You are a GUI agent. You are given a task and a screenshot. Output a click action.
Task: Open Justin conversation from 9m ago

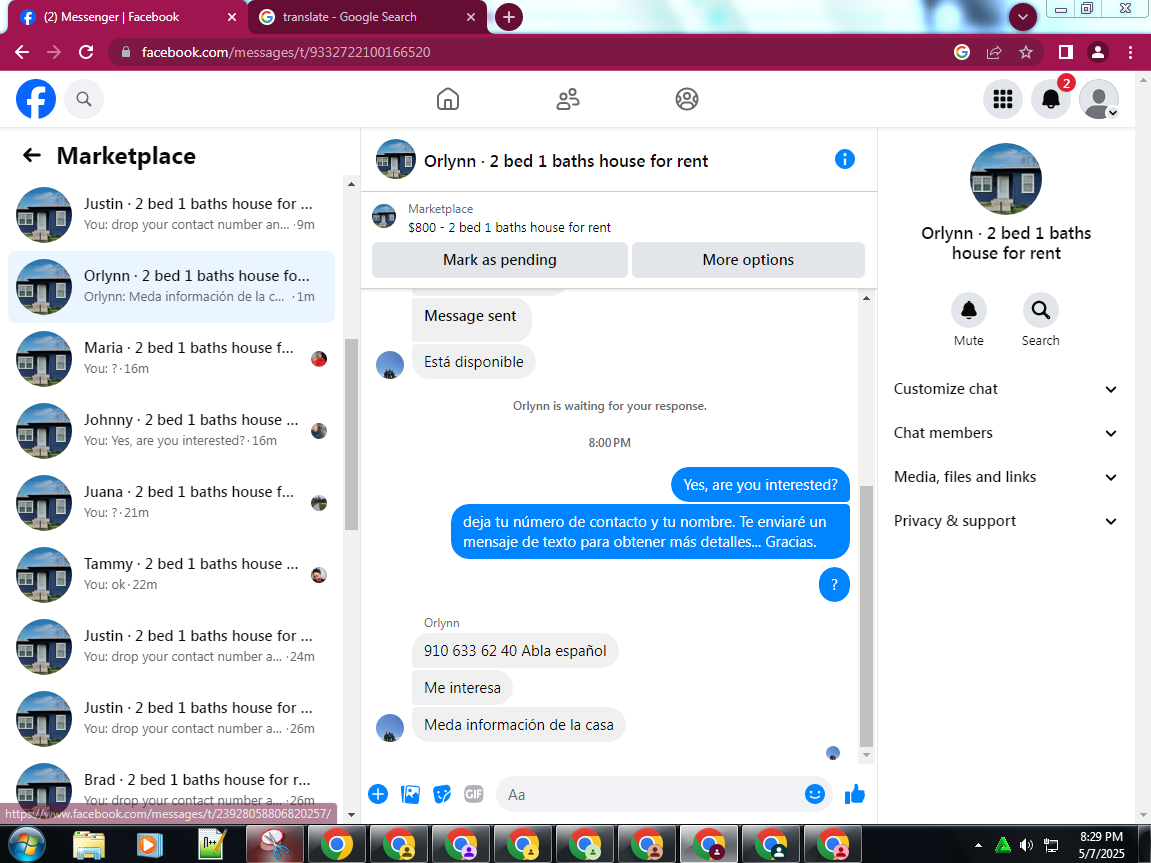coord(171,214)
